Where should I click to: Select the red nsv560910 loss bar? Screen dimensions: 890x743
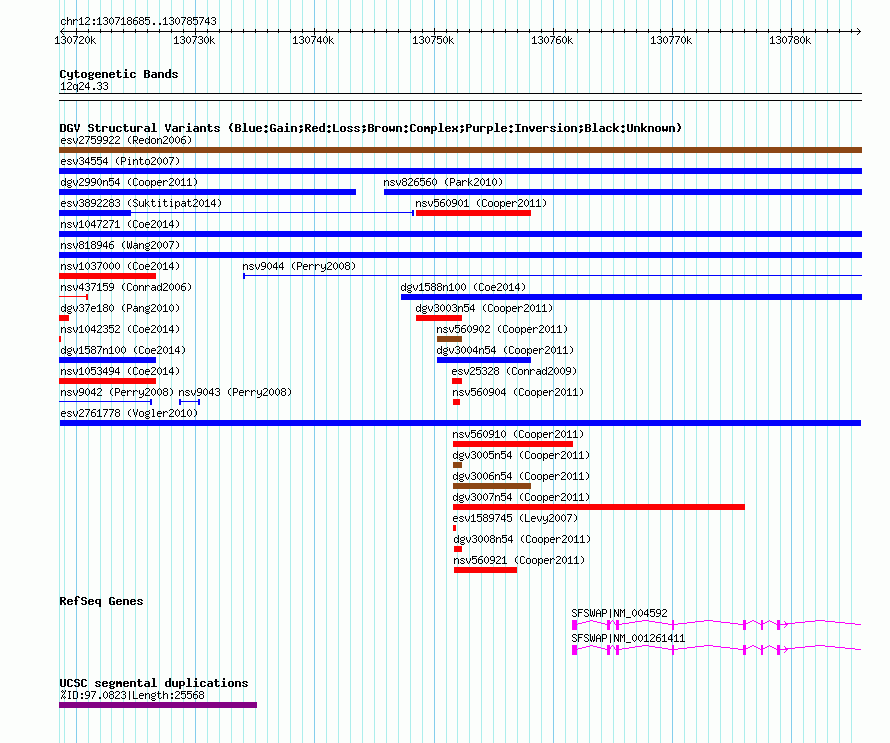tap(513, 444)
